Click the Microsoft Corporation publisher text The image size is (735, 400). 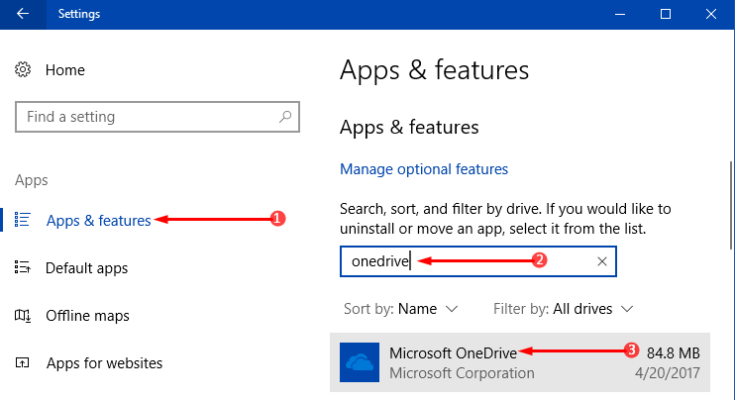tap(462, 373)
